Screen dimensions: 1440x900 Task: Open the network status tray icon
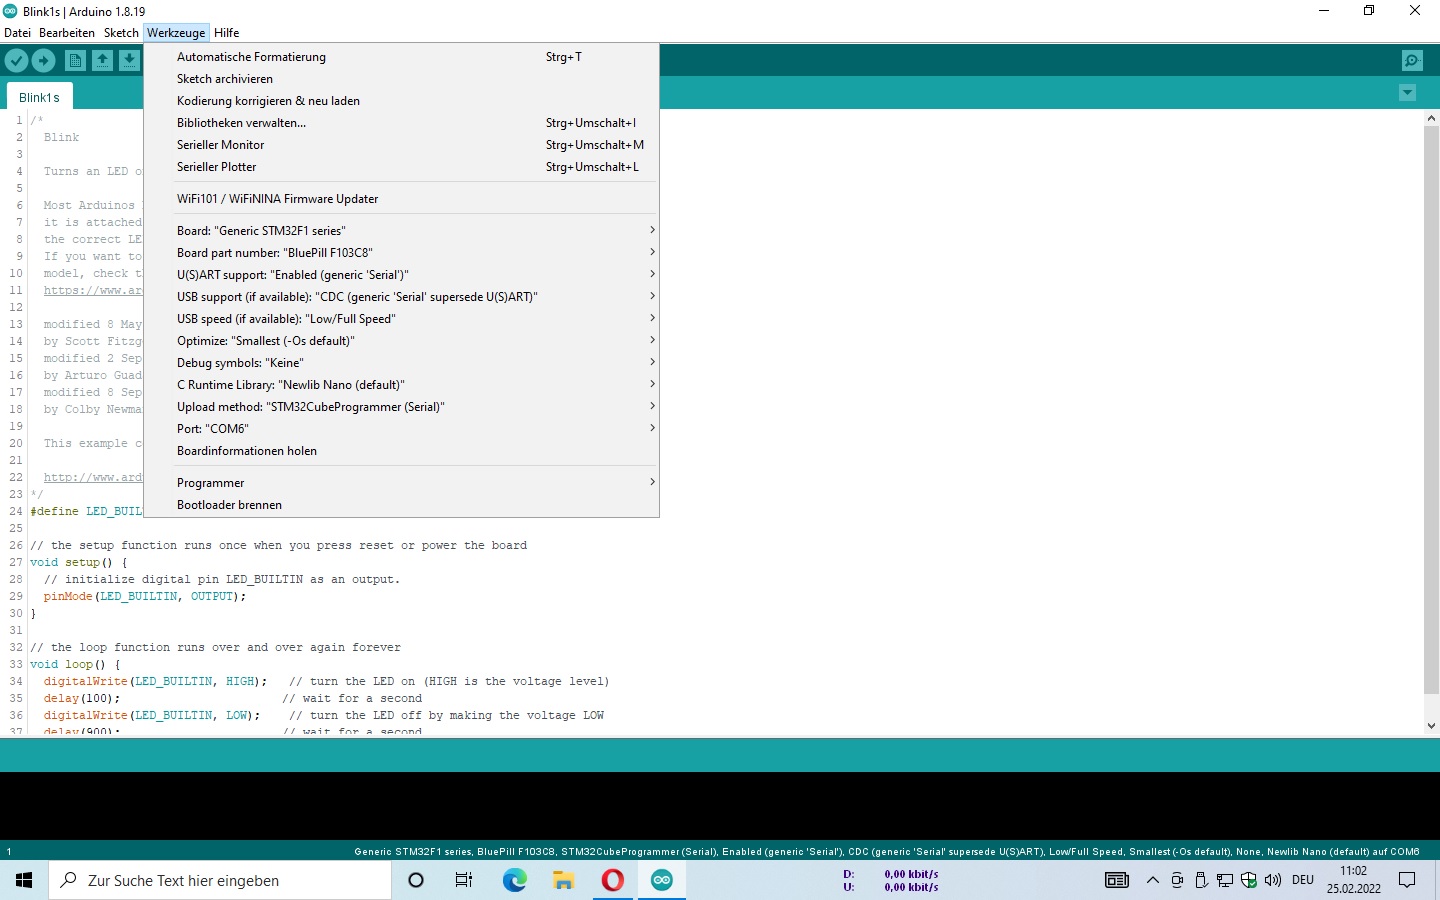point(1225,880)
